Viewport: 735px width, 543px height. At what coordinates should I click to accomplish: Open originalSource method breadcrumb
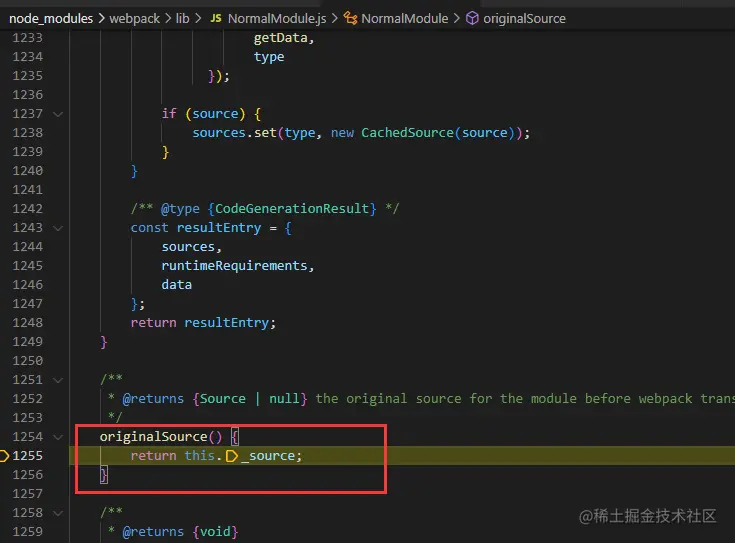point(524,19)
